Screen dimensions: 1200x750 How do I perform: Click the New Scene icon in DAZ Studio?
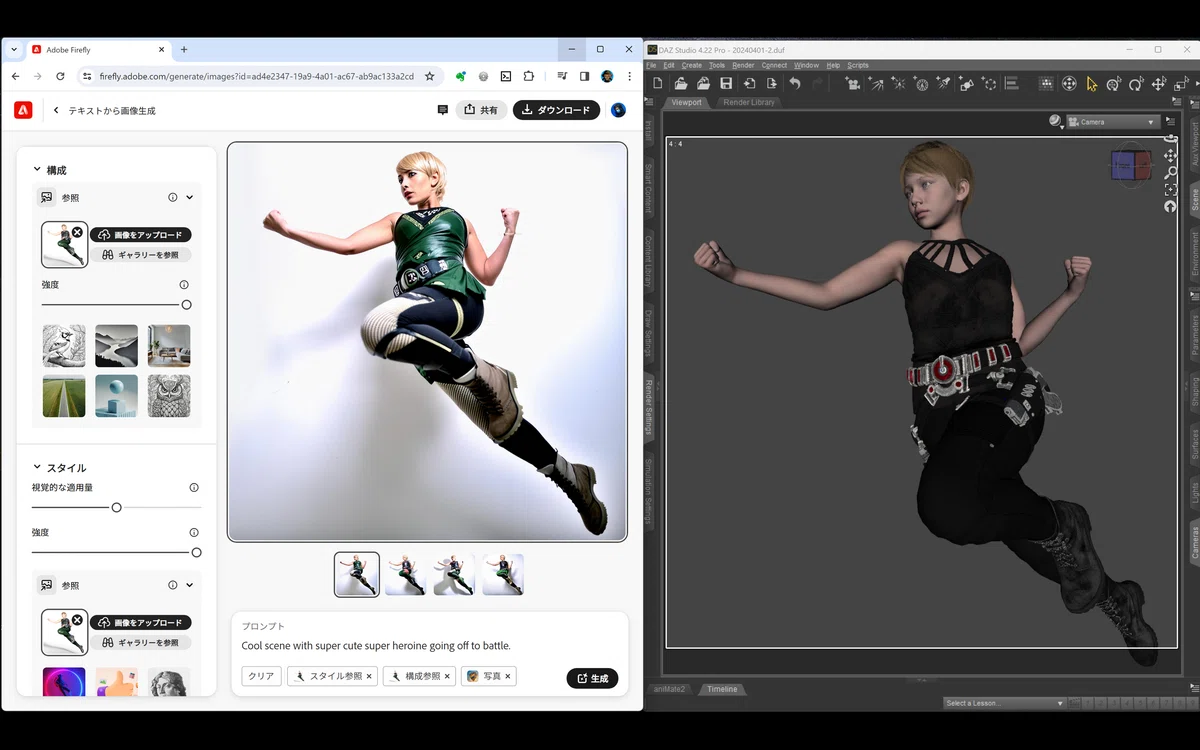[658, 84]
